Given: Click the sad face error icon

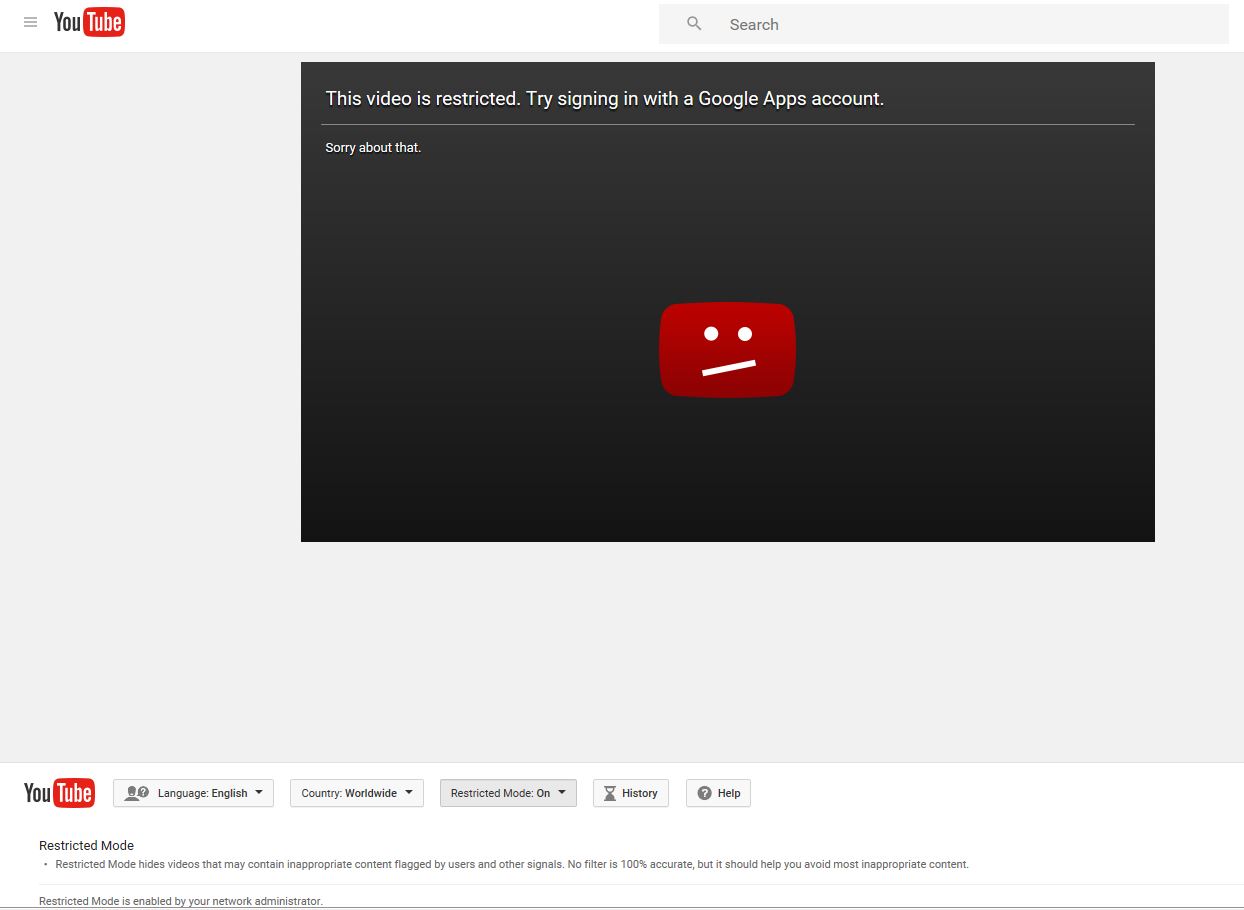Looking at the screenshot, I should click(x=727, y=349).
